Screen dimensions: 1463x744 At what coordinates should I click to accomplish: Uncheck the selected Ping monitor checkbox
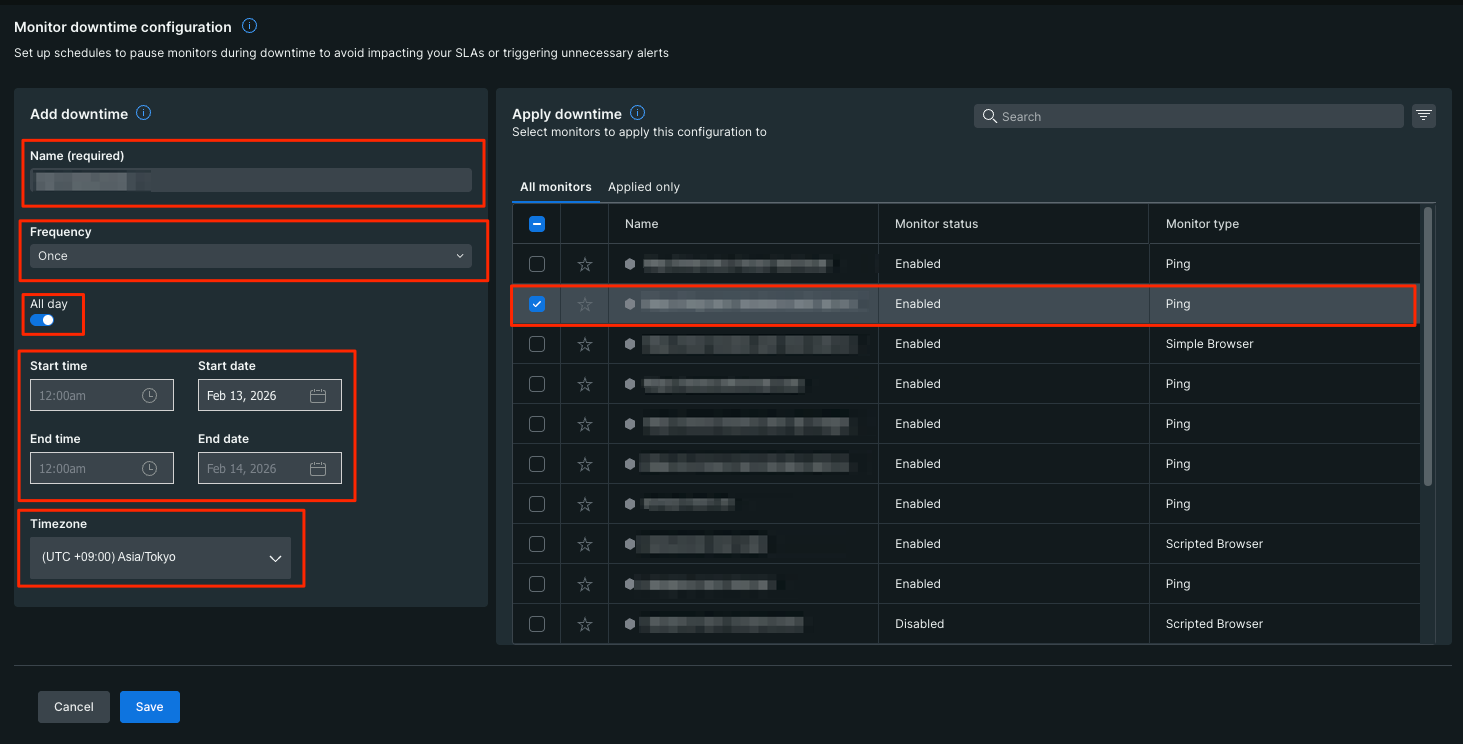point(537,304)
